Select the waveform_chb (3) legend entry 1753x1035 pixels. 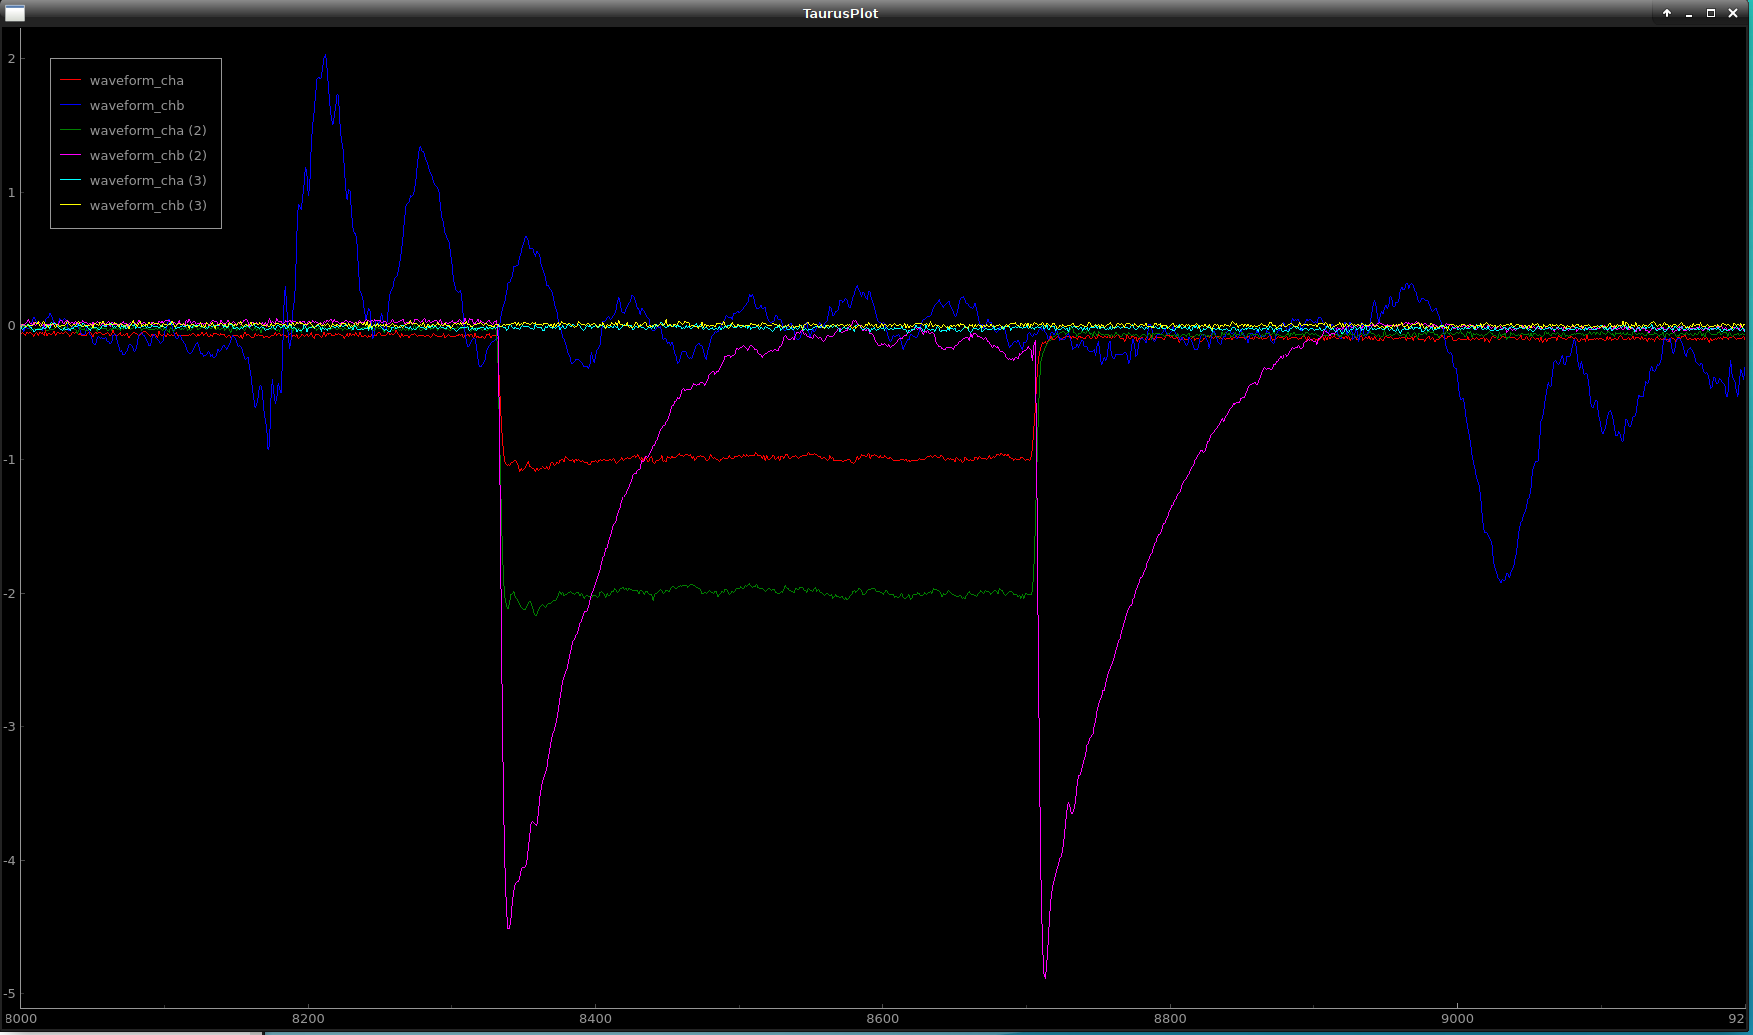[148, 205]
